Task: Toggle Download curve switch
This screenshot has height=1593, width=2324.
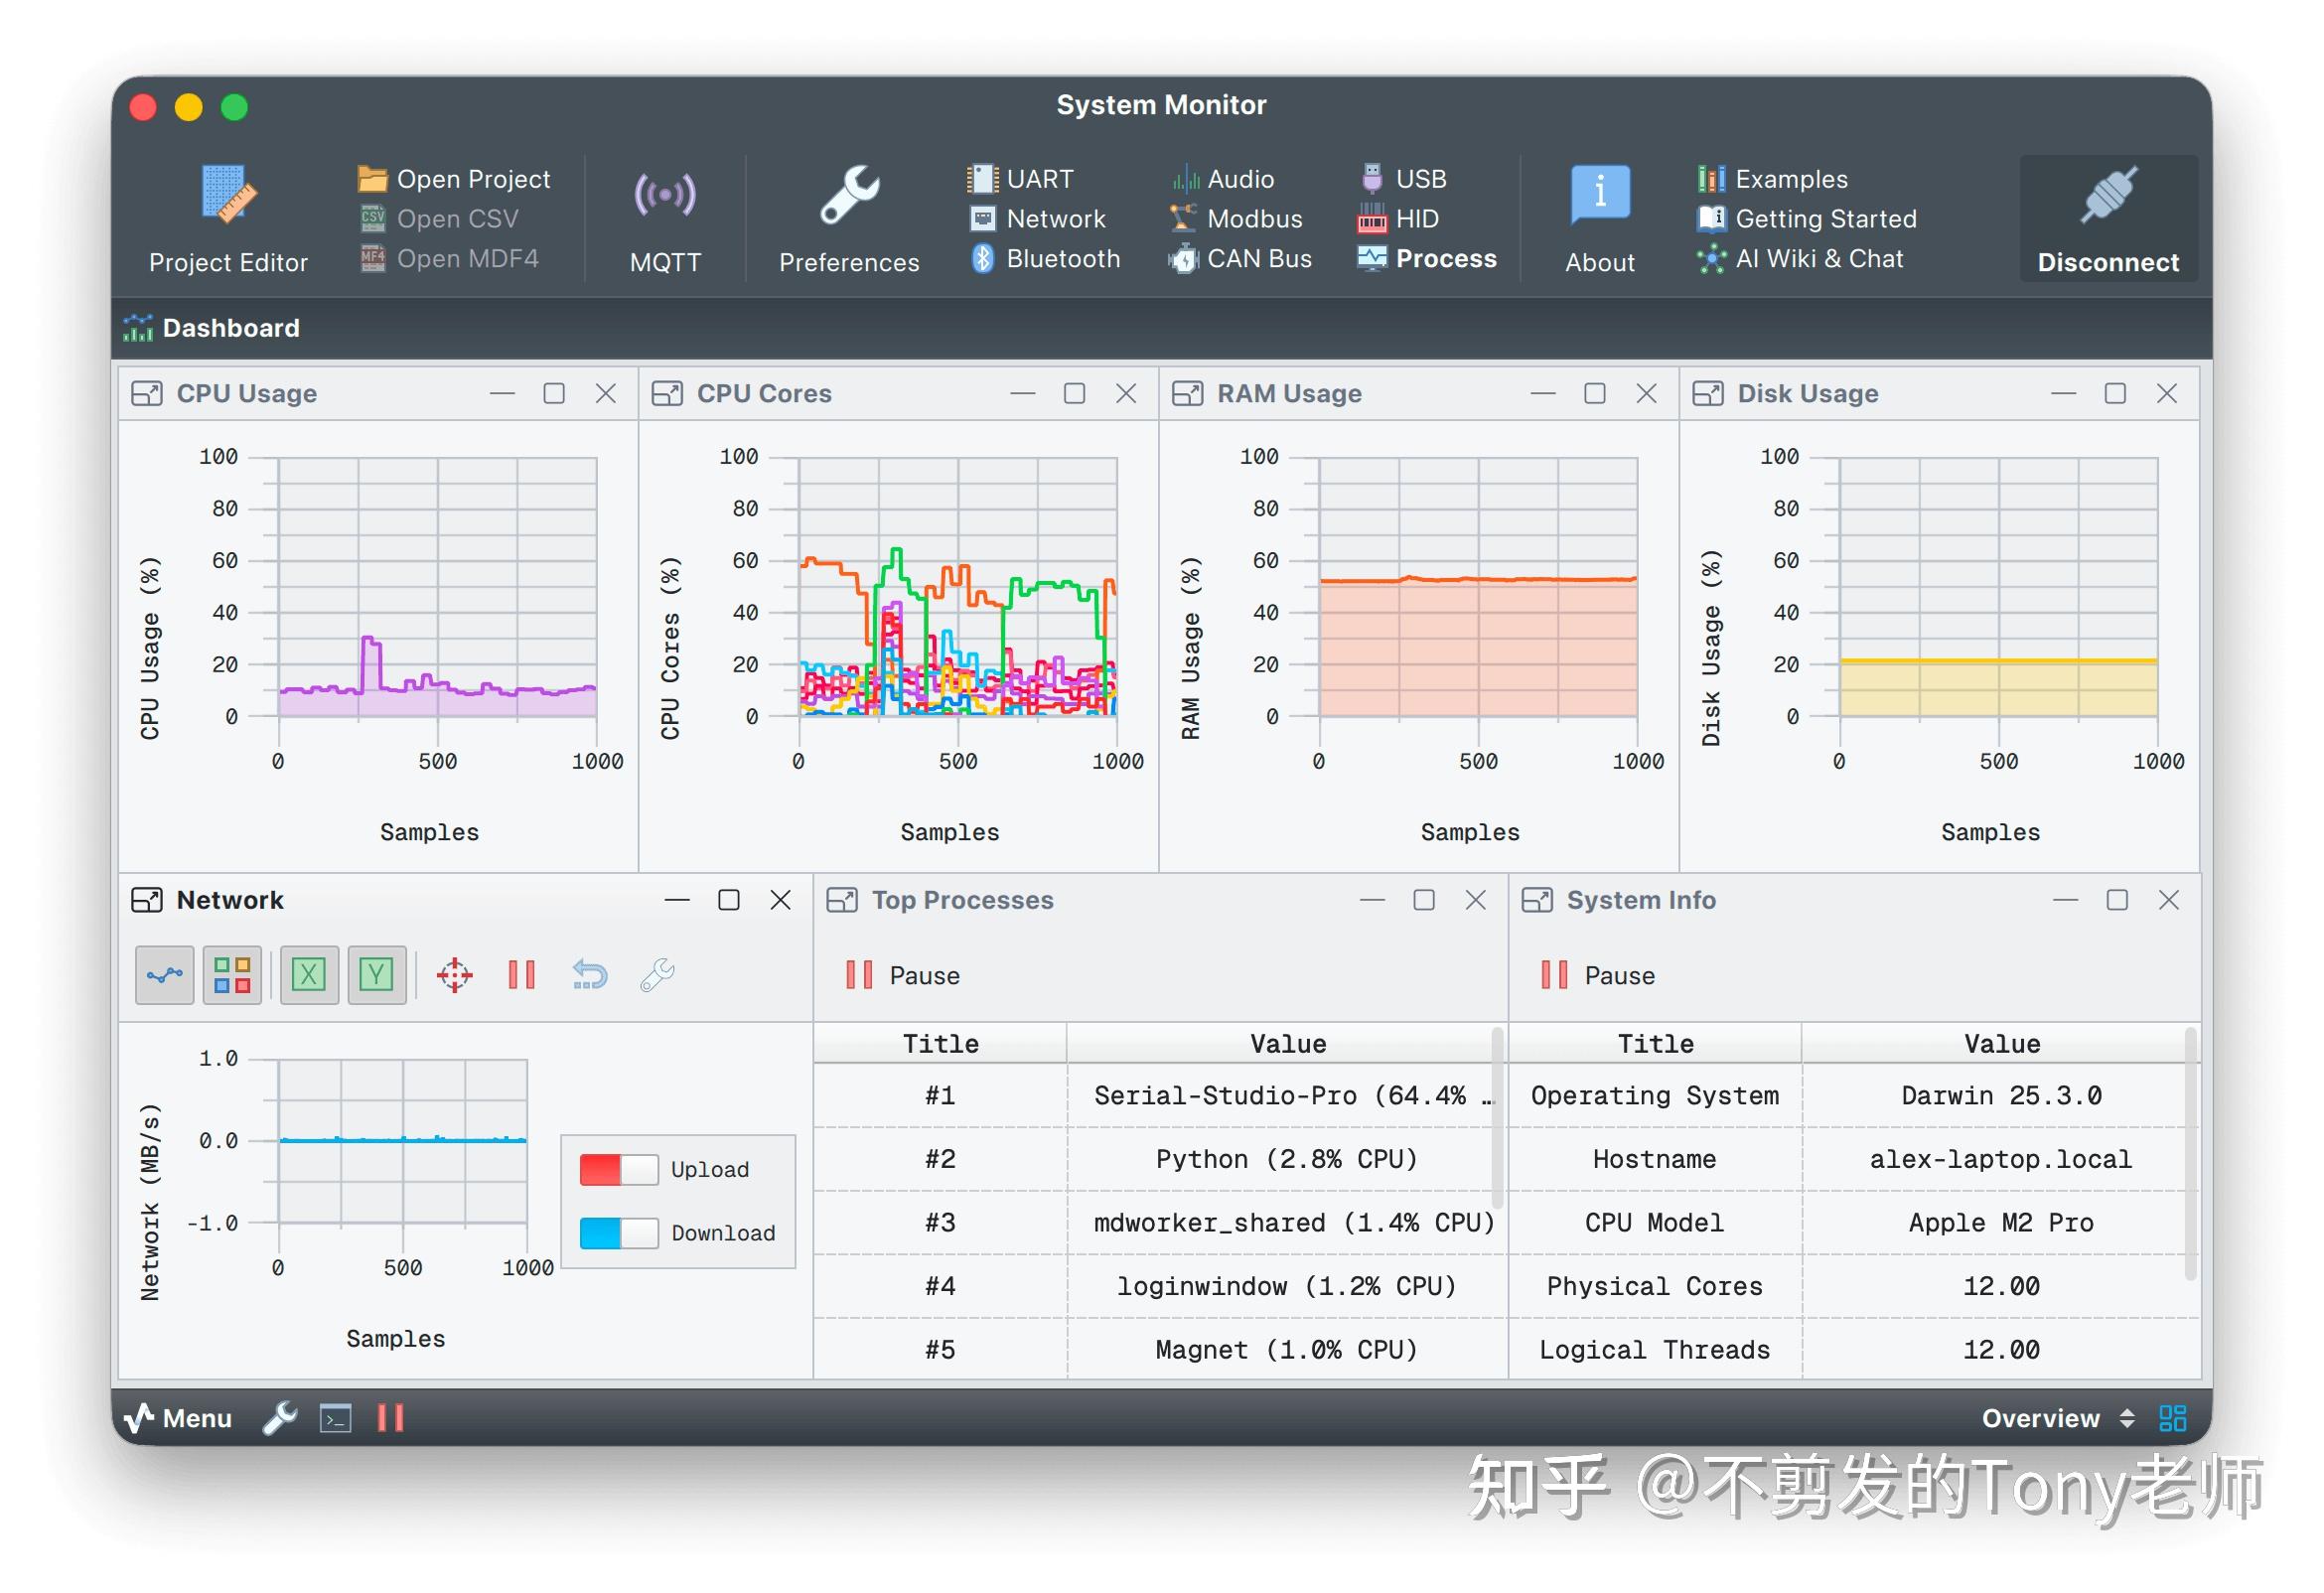Action: coord(618,1234)
